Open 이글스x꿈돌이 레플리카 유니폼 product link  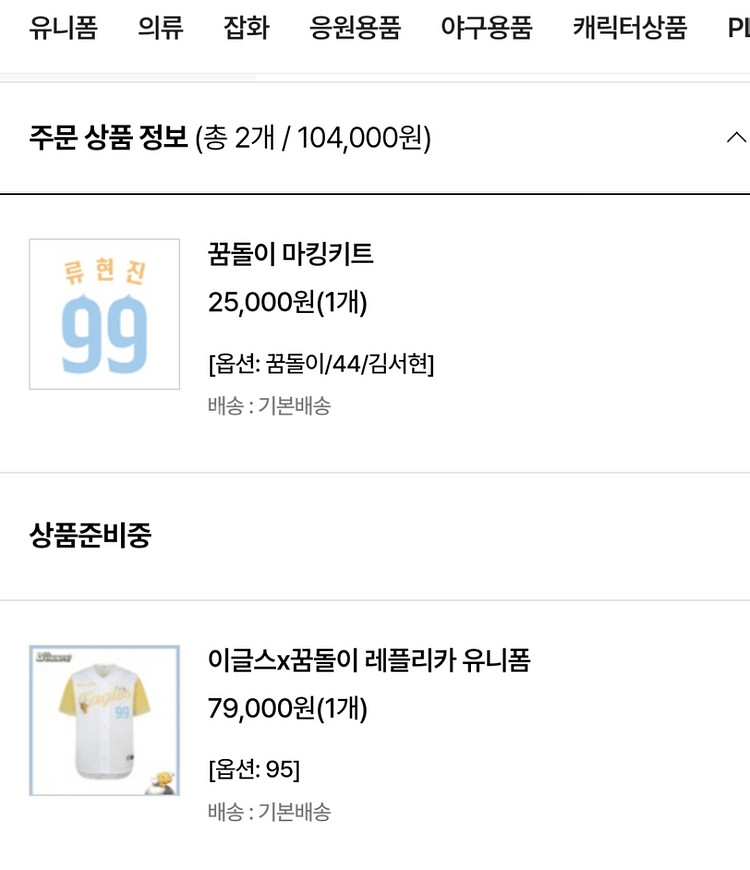369,660
